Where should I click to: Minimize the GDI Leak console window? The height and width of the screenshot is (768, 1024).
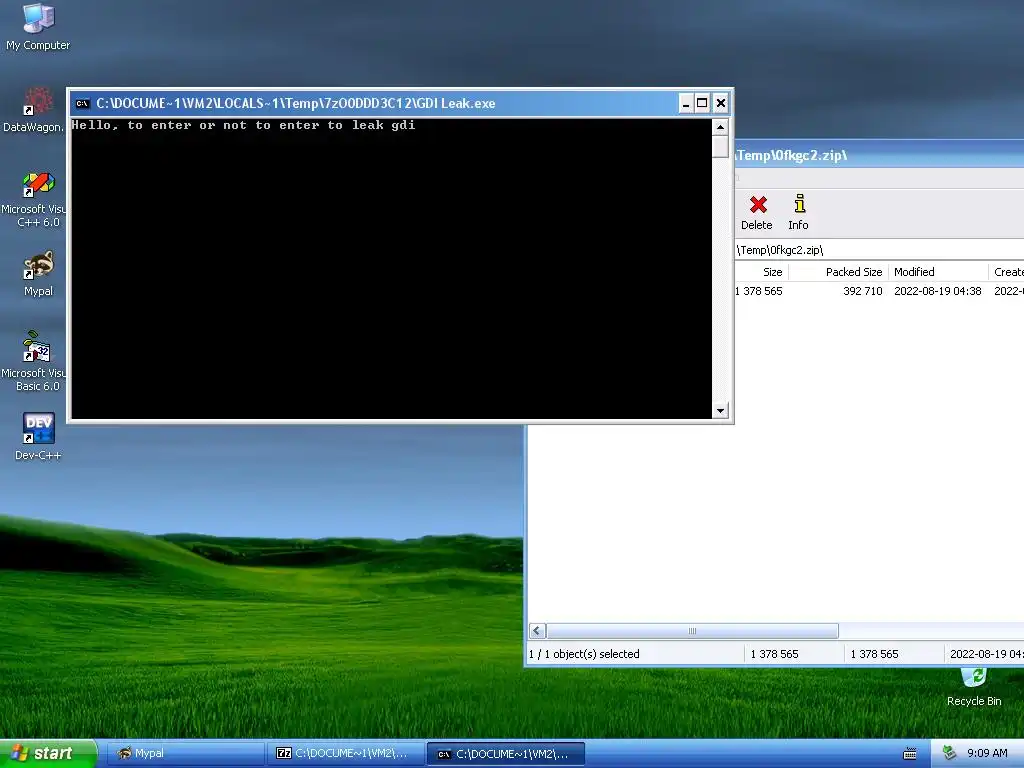click(686, 103)
